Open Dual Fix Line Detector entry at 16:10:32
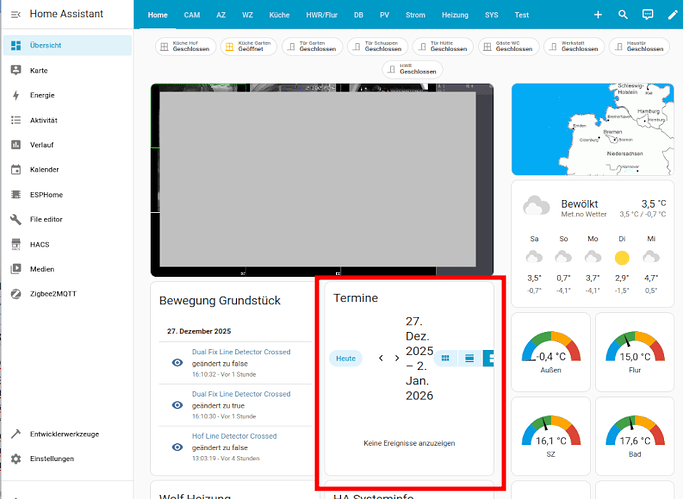This screenshot has height=499, width=683. tap(241, 352)
